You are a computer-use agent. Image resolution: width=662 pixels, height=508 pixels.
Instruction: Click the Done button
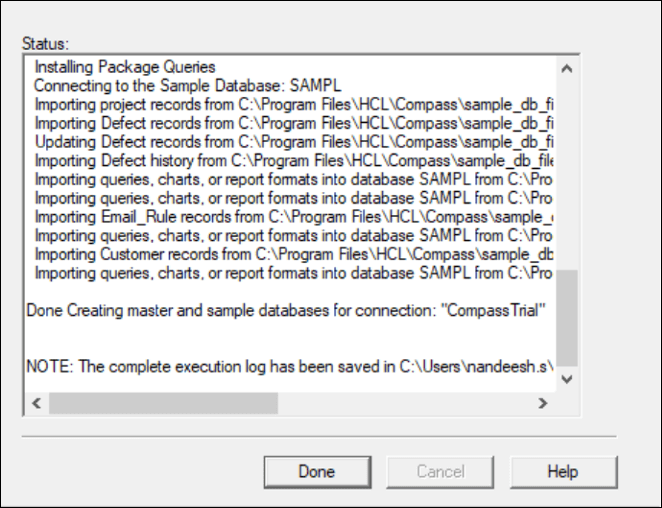[317, 472]
